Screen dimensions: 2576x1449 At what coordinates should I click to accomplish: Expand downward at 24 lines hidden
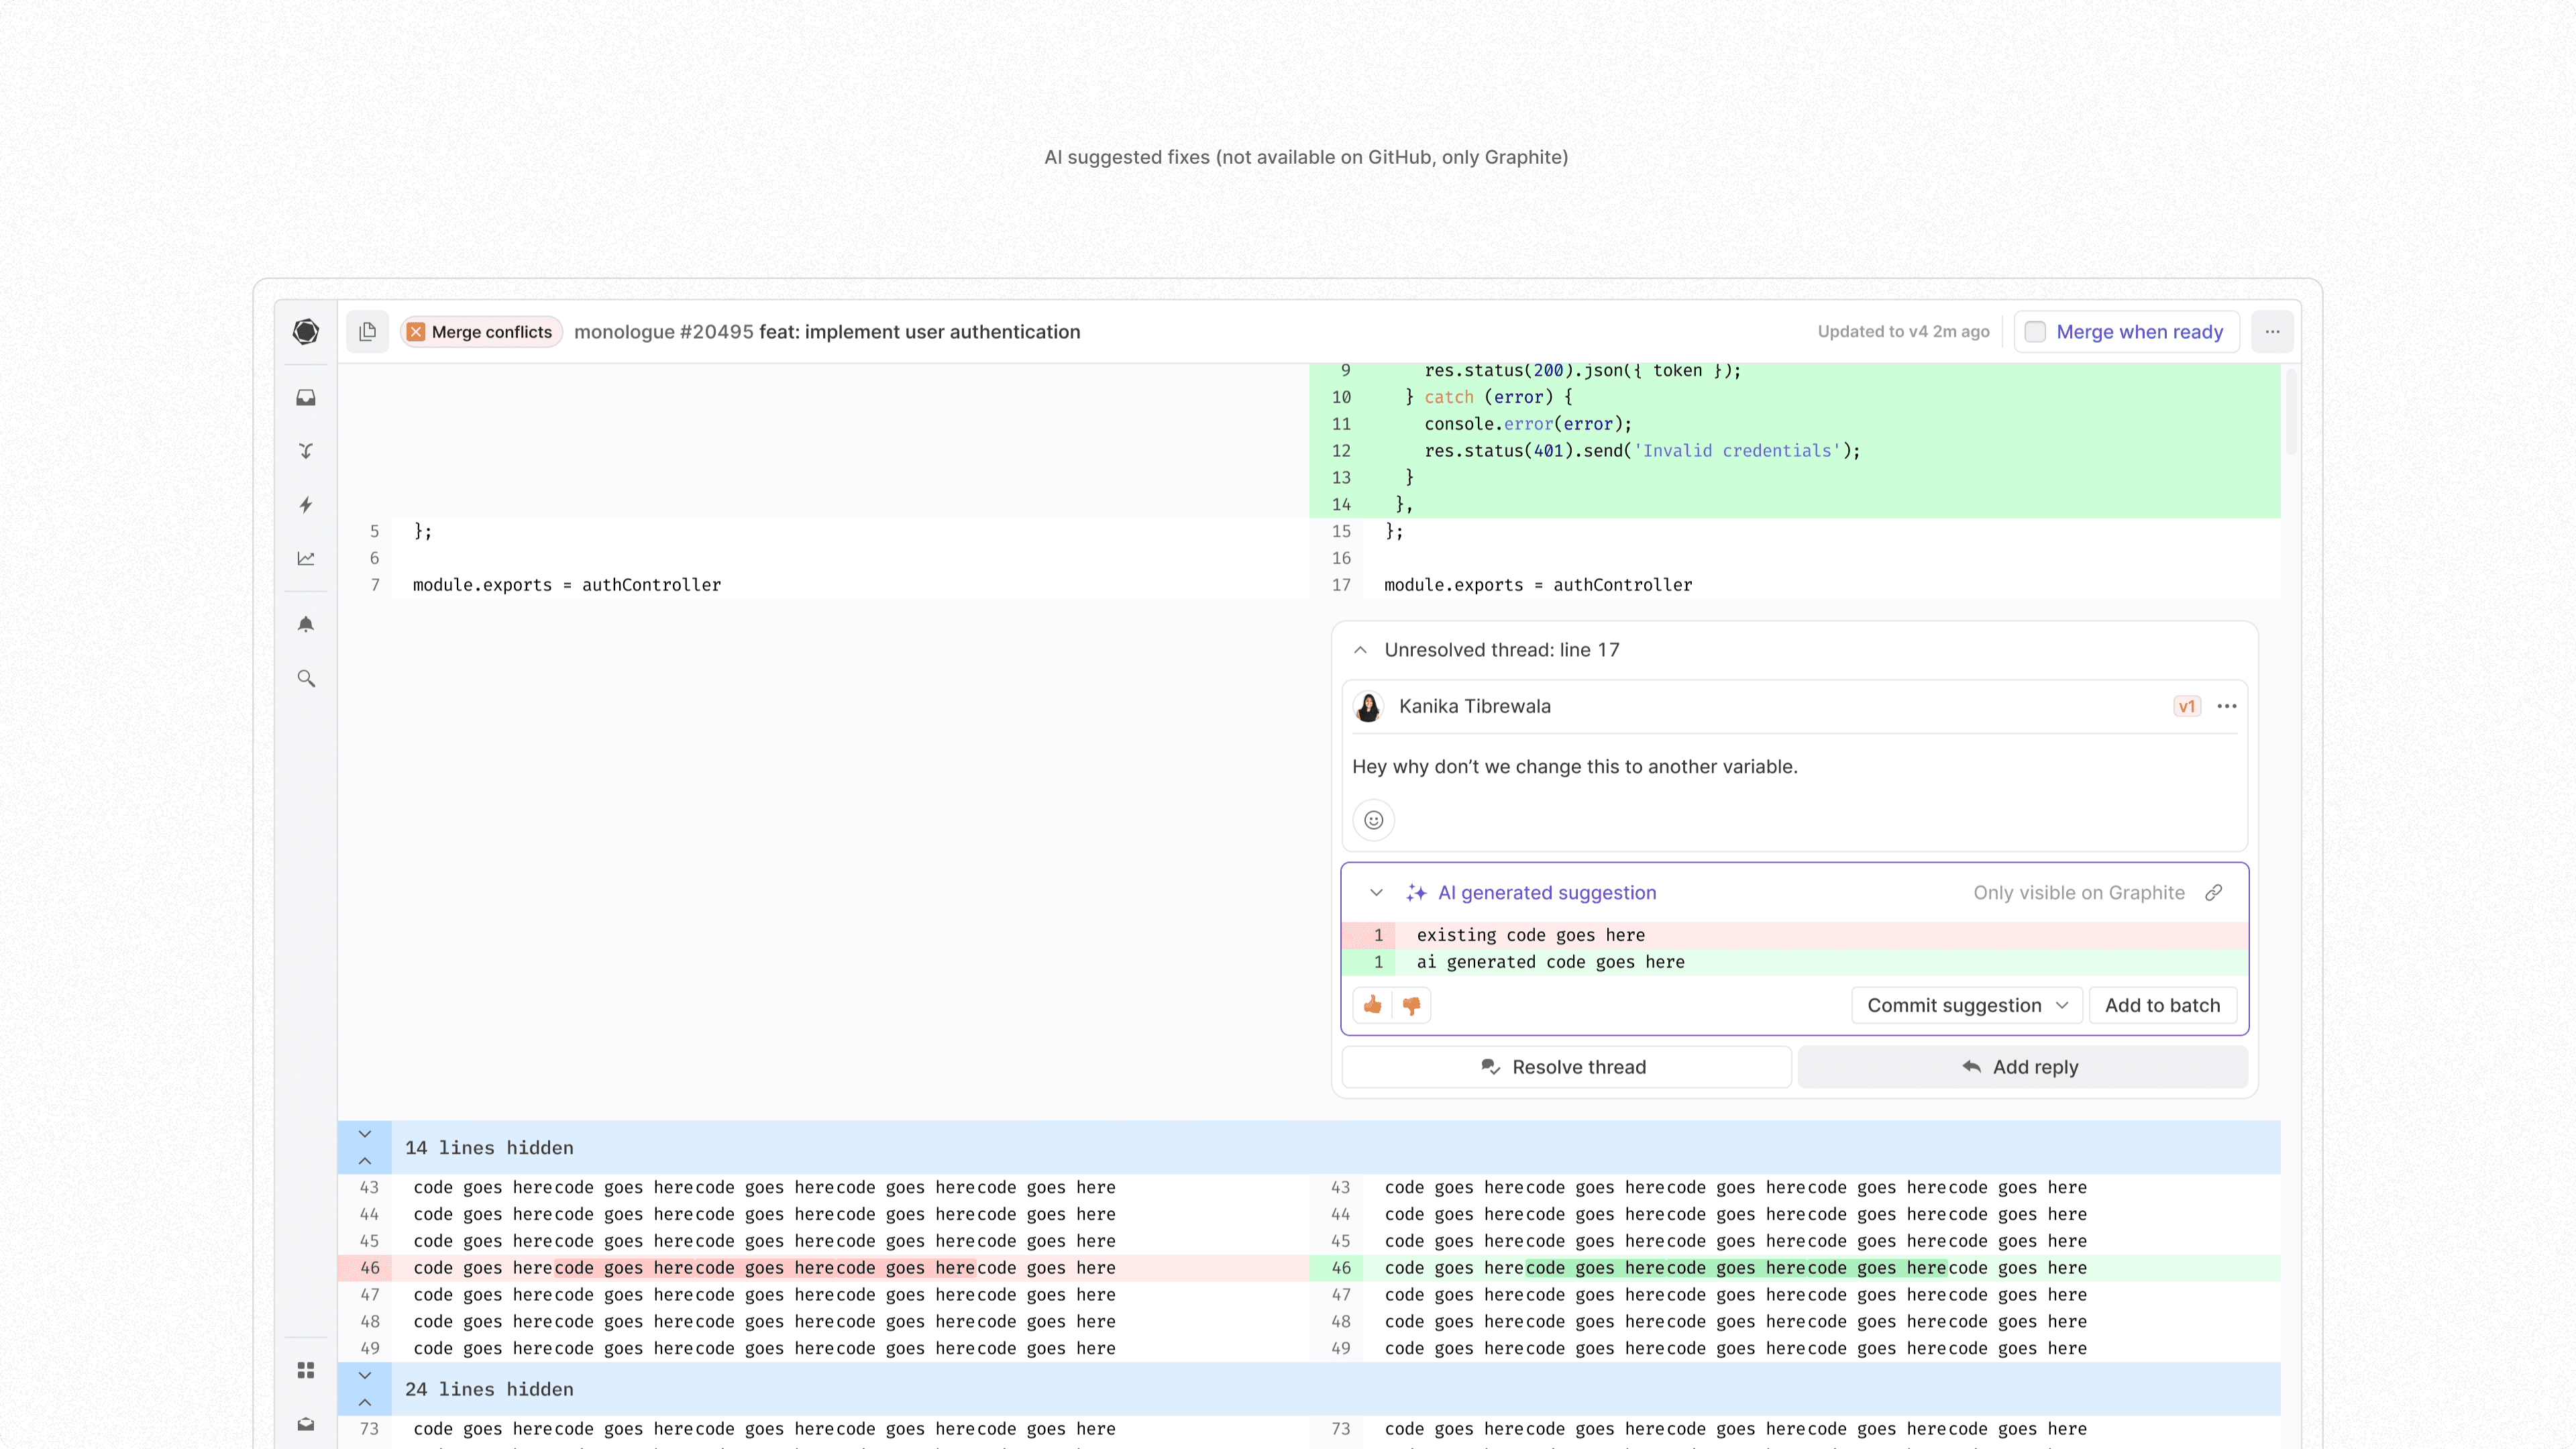(x=365, y=1375)
